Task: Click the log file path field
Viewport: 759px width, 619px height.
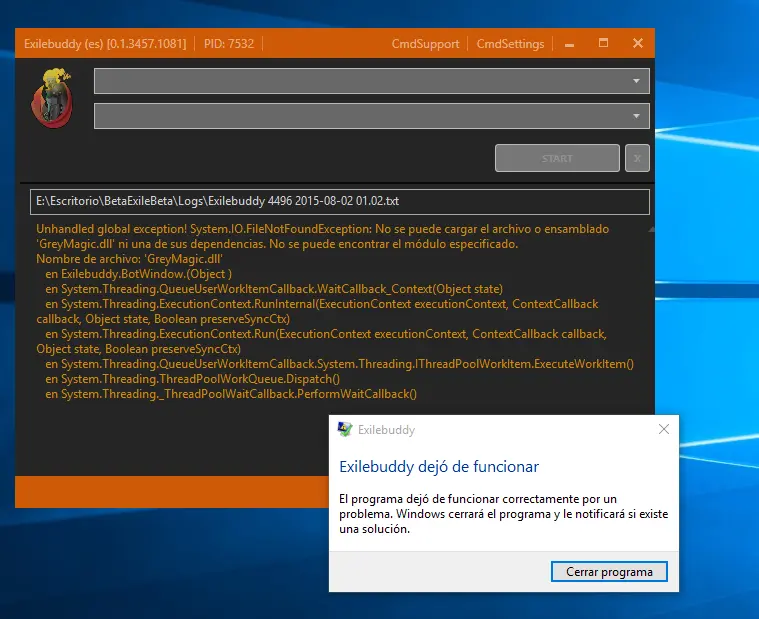Action: pos(339,201)
